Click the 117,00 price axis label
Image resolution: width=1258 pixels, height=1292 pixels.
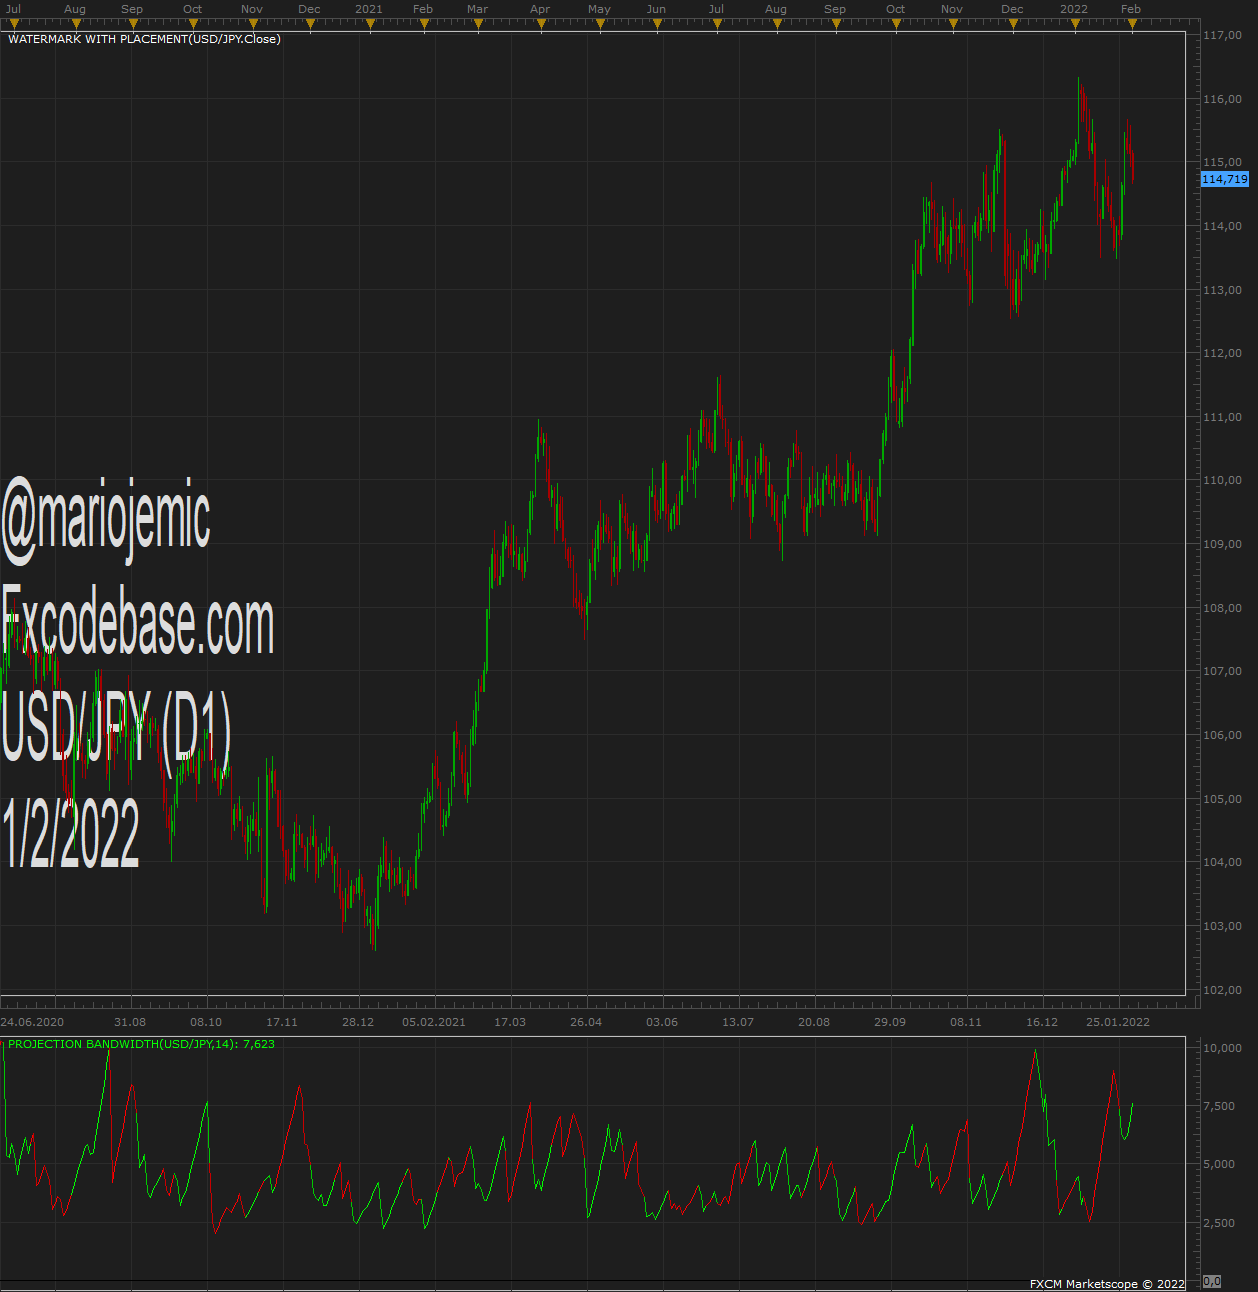pos(1222,35)
